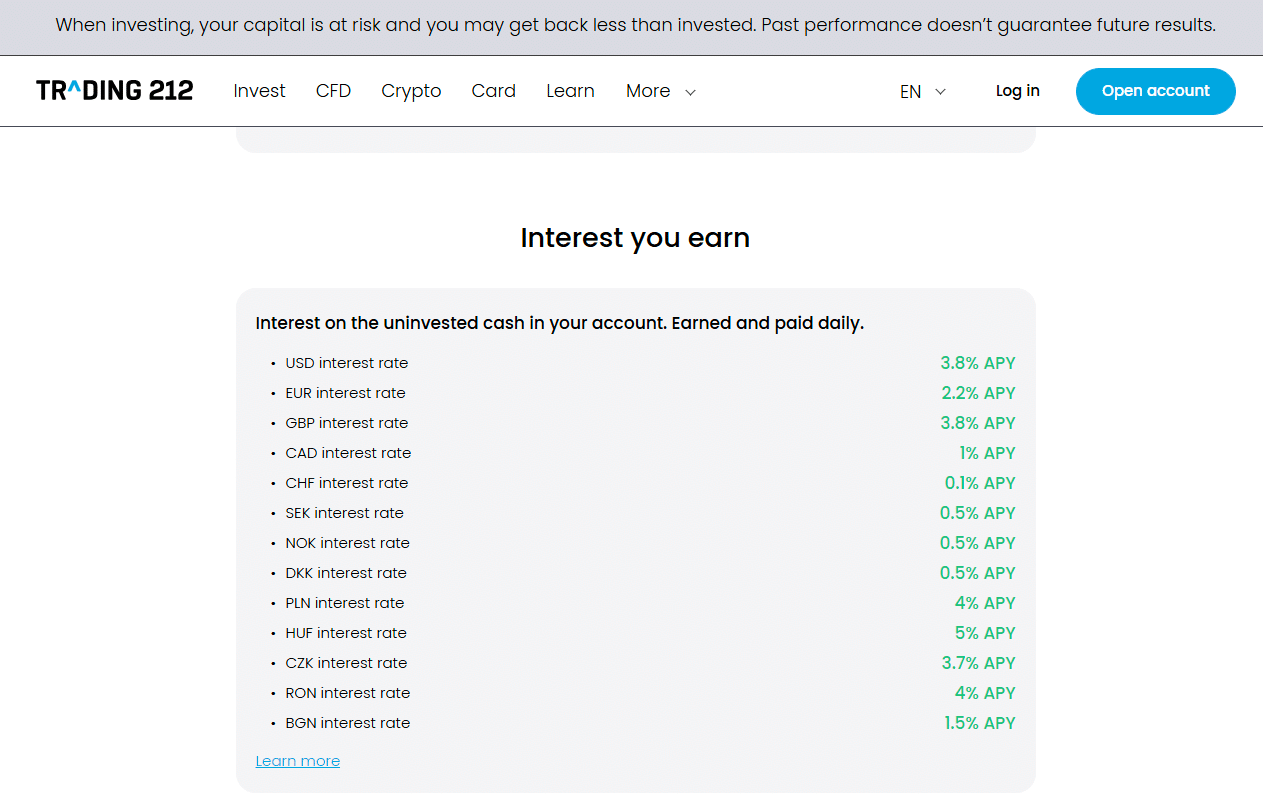
Task: Click the capital at risk warning banner
Action: pyautogui.click(x=635, y=25)
